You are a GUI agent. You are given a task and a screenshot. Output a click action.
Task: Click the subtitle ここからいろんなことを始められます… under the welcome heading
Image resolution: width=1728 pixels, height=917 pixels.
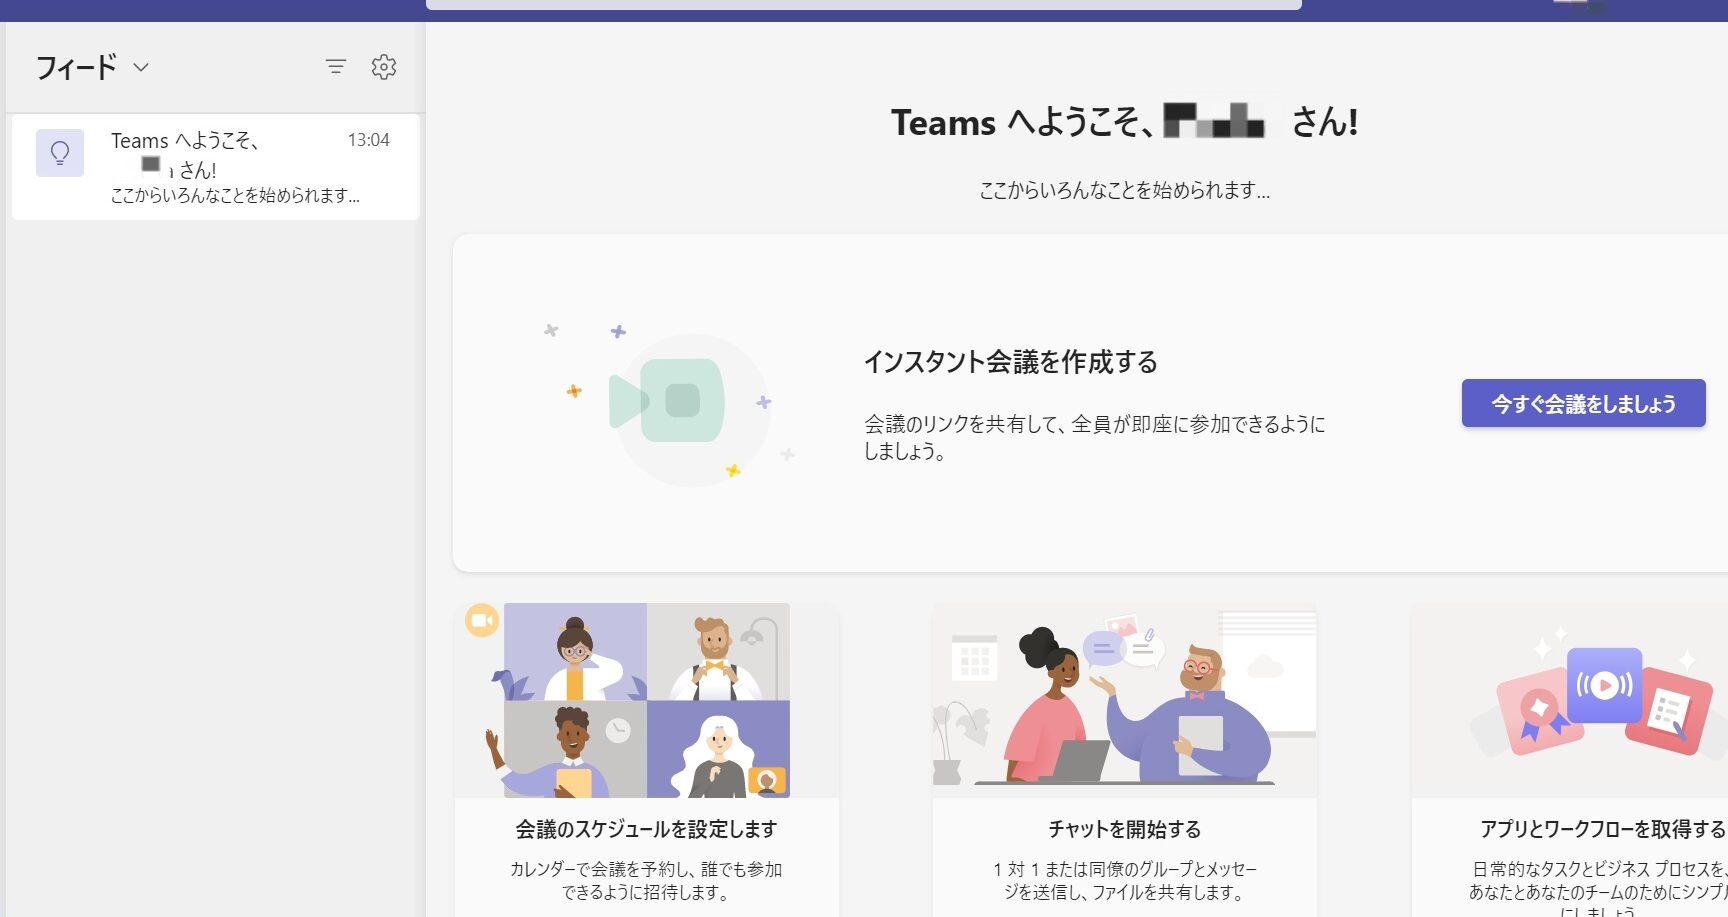(1125, 190)
